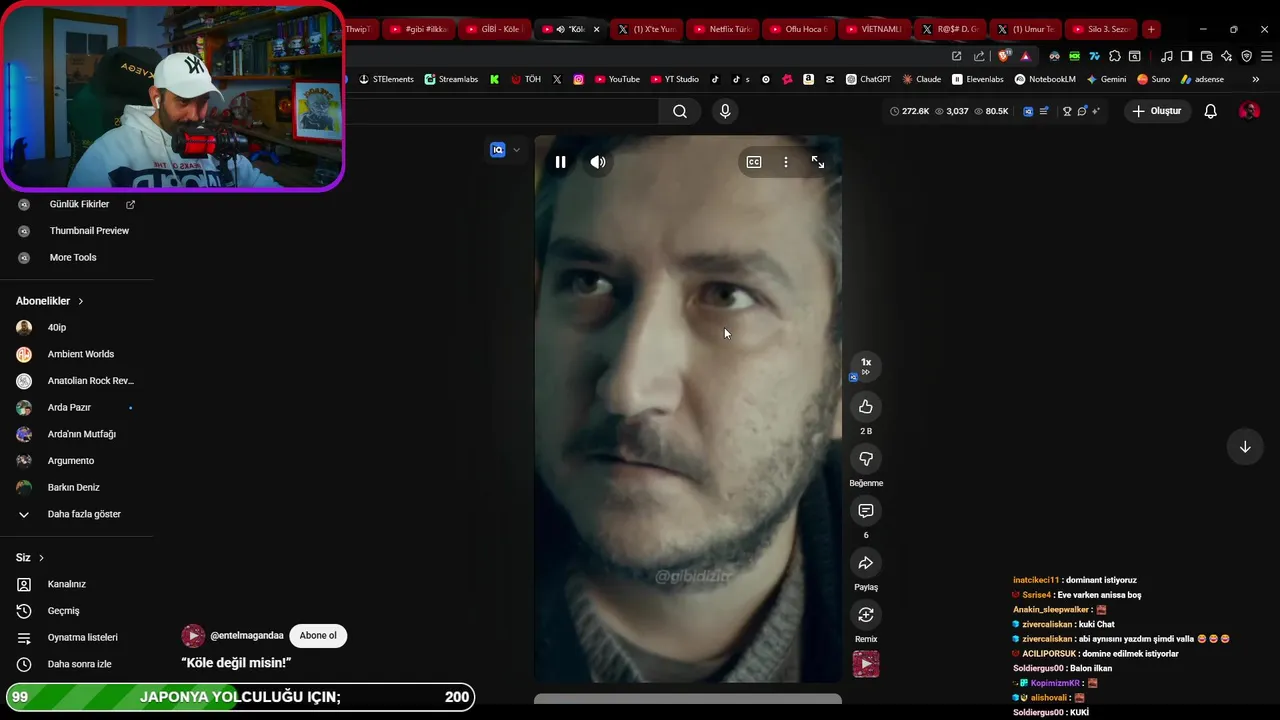Open Kanalınız in the sidebar
The width and height of the screenshot is (1280, 720).
66,584
